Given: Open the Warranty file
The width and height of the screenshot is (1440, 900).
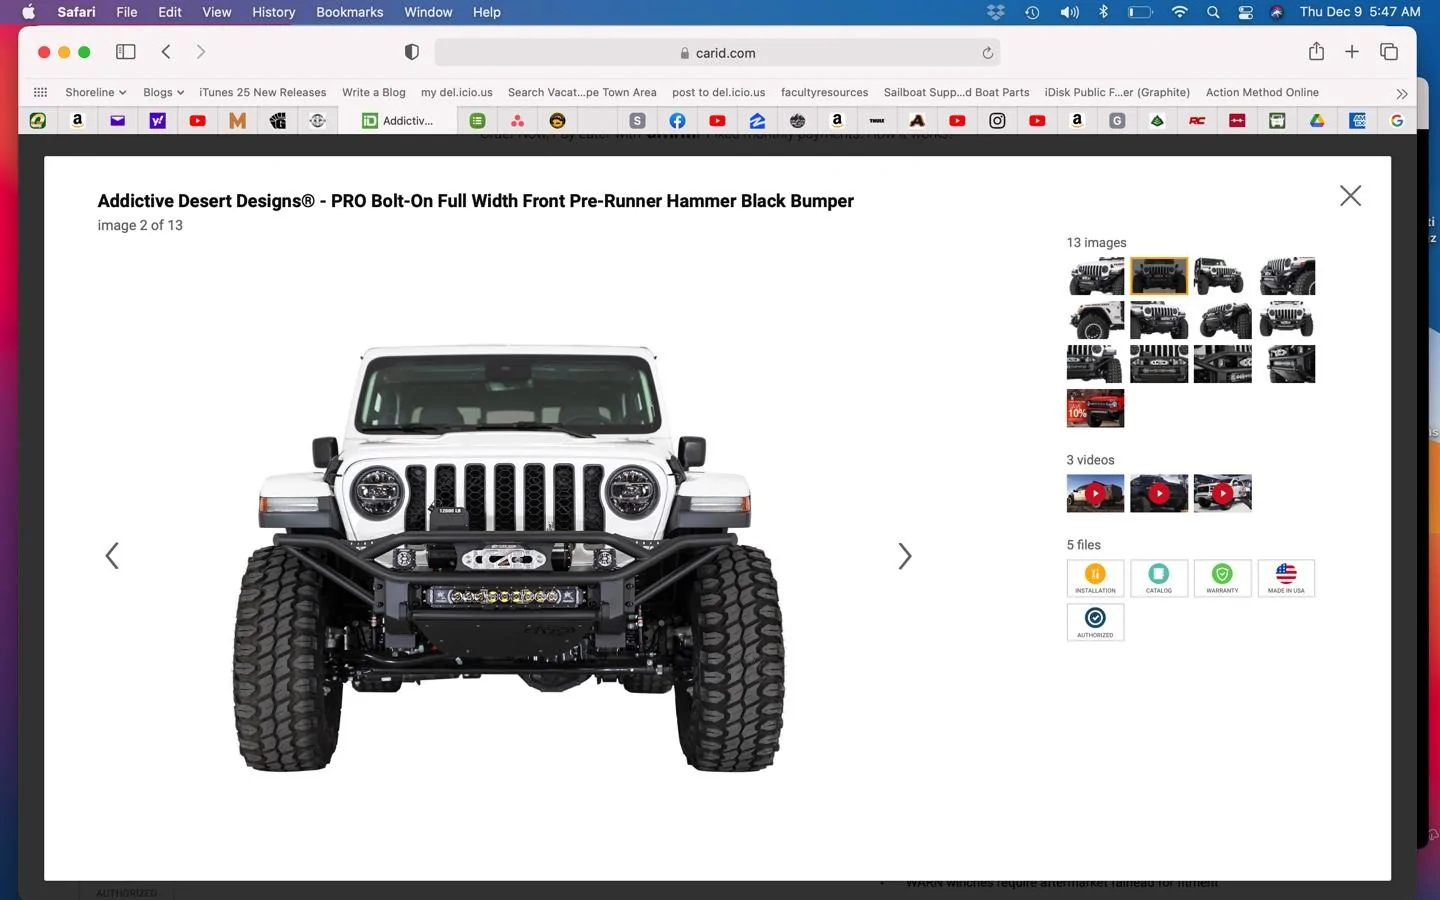Looking at the screenshot, I should (1222, 578).
